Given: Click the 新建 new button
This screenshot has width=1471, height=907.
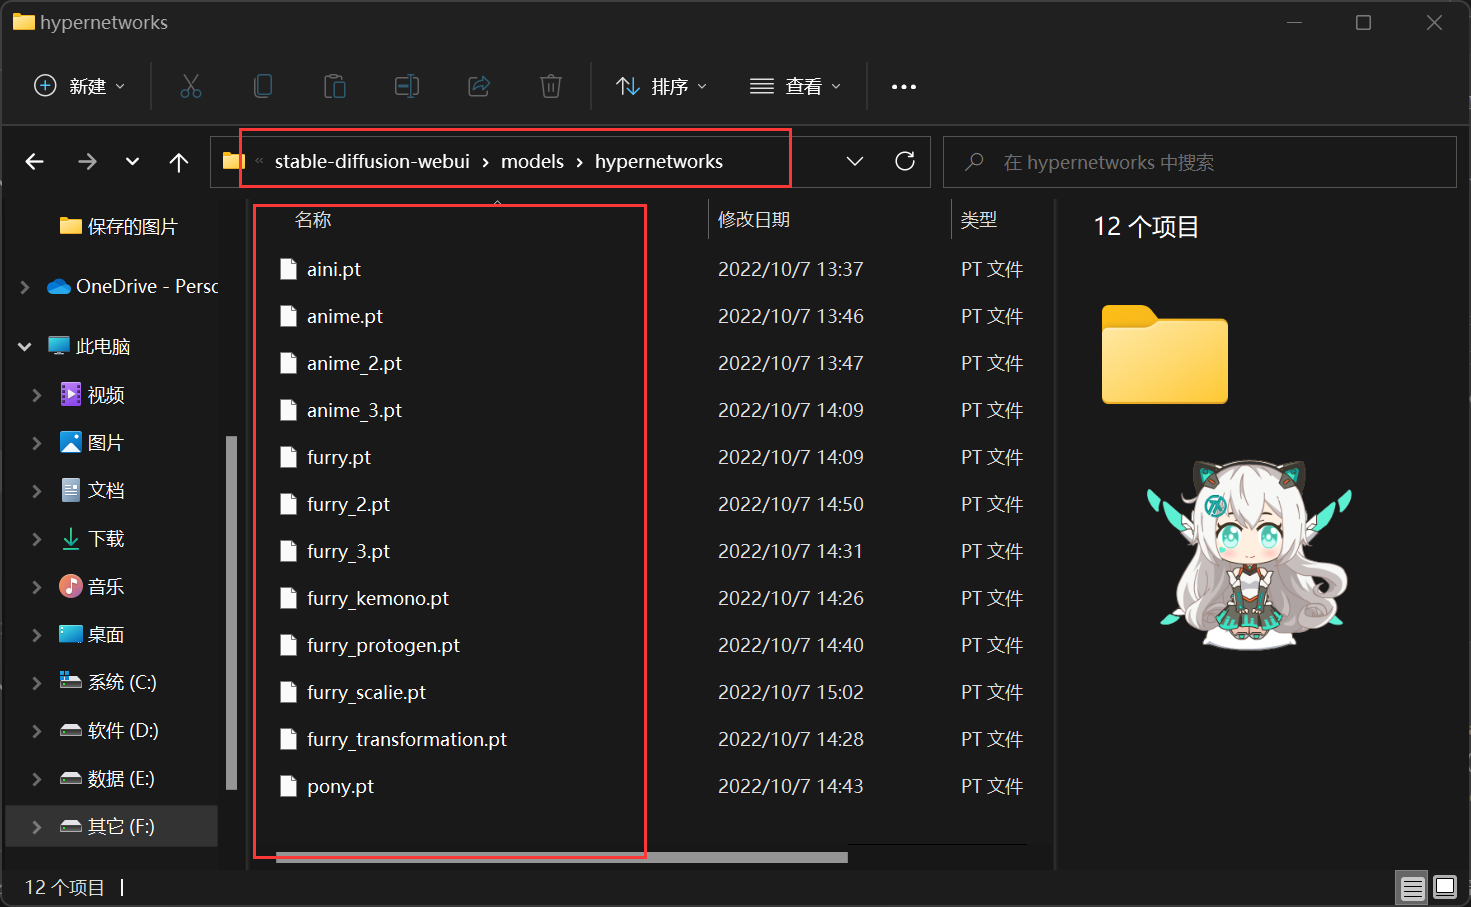Looking at the screenshot, I should click(80, 87).
